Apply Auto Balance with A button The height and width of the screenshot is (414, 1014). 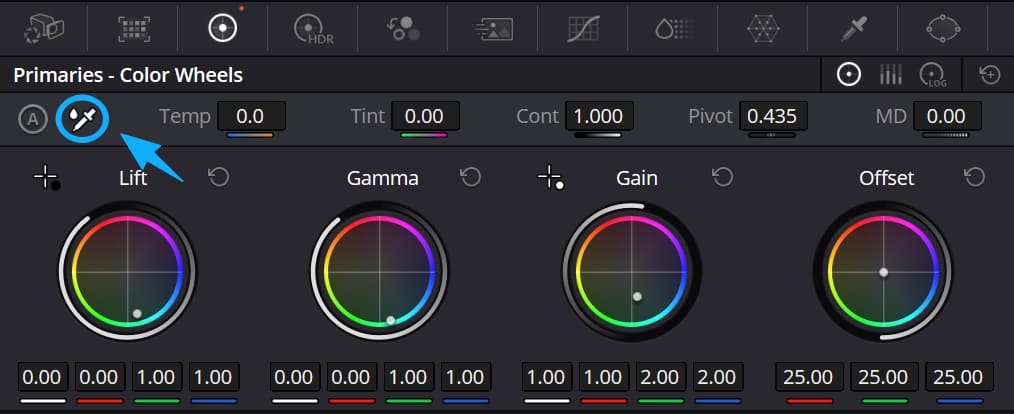coord(32,120)
